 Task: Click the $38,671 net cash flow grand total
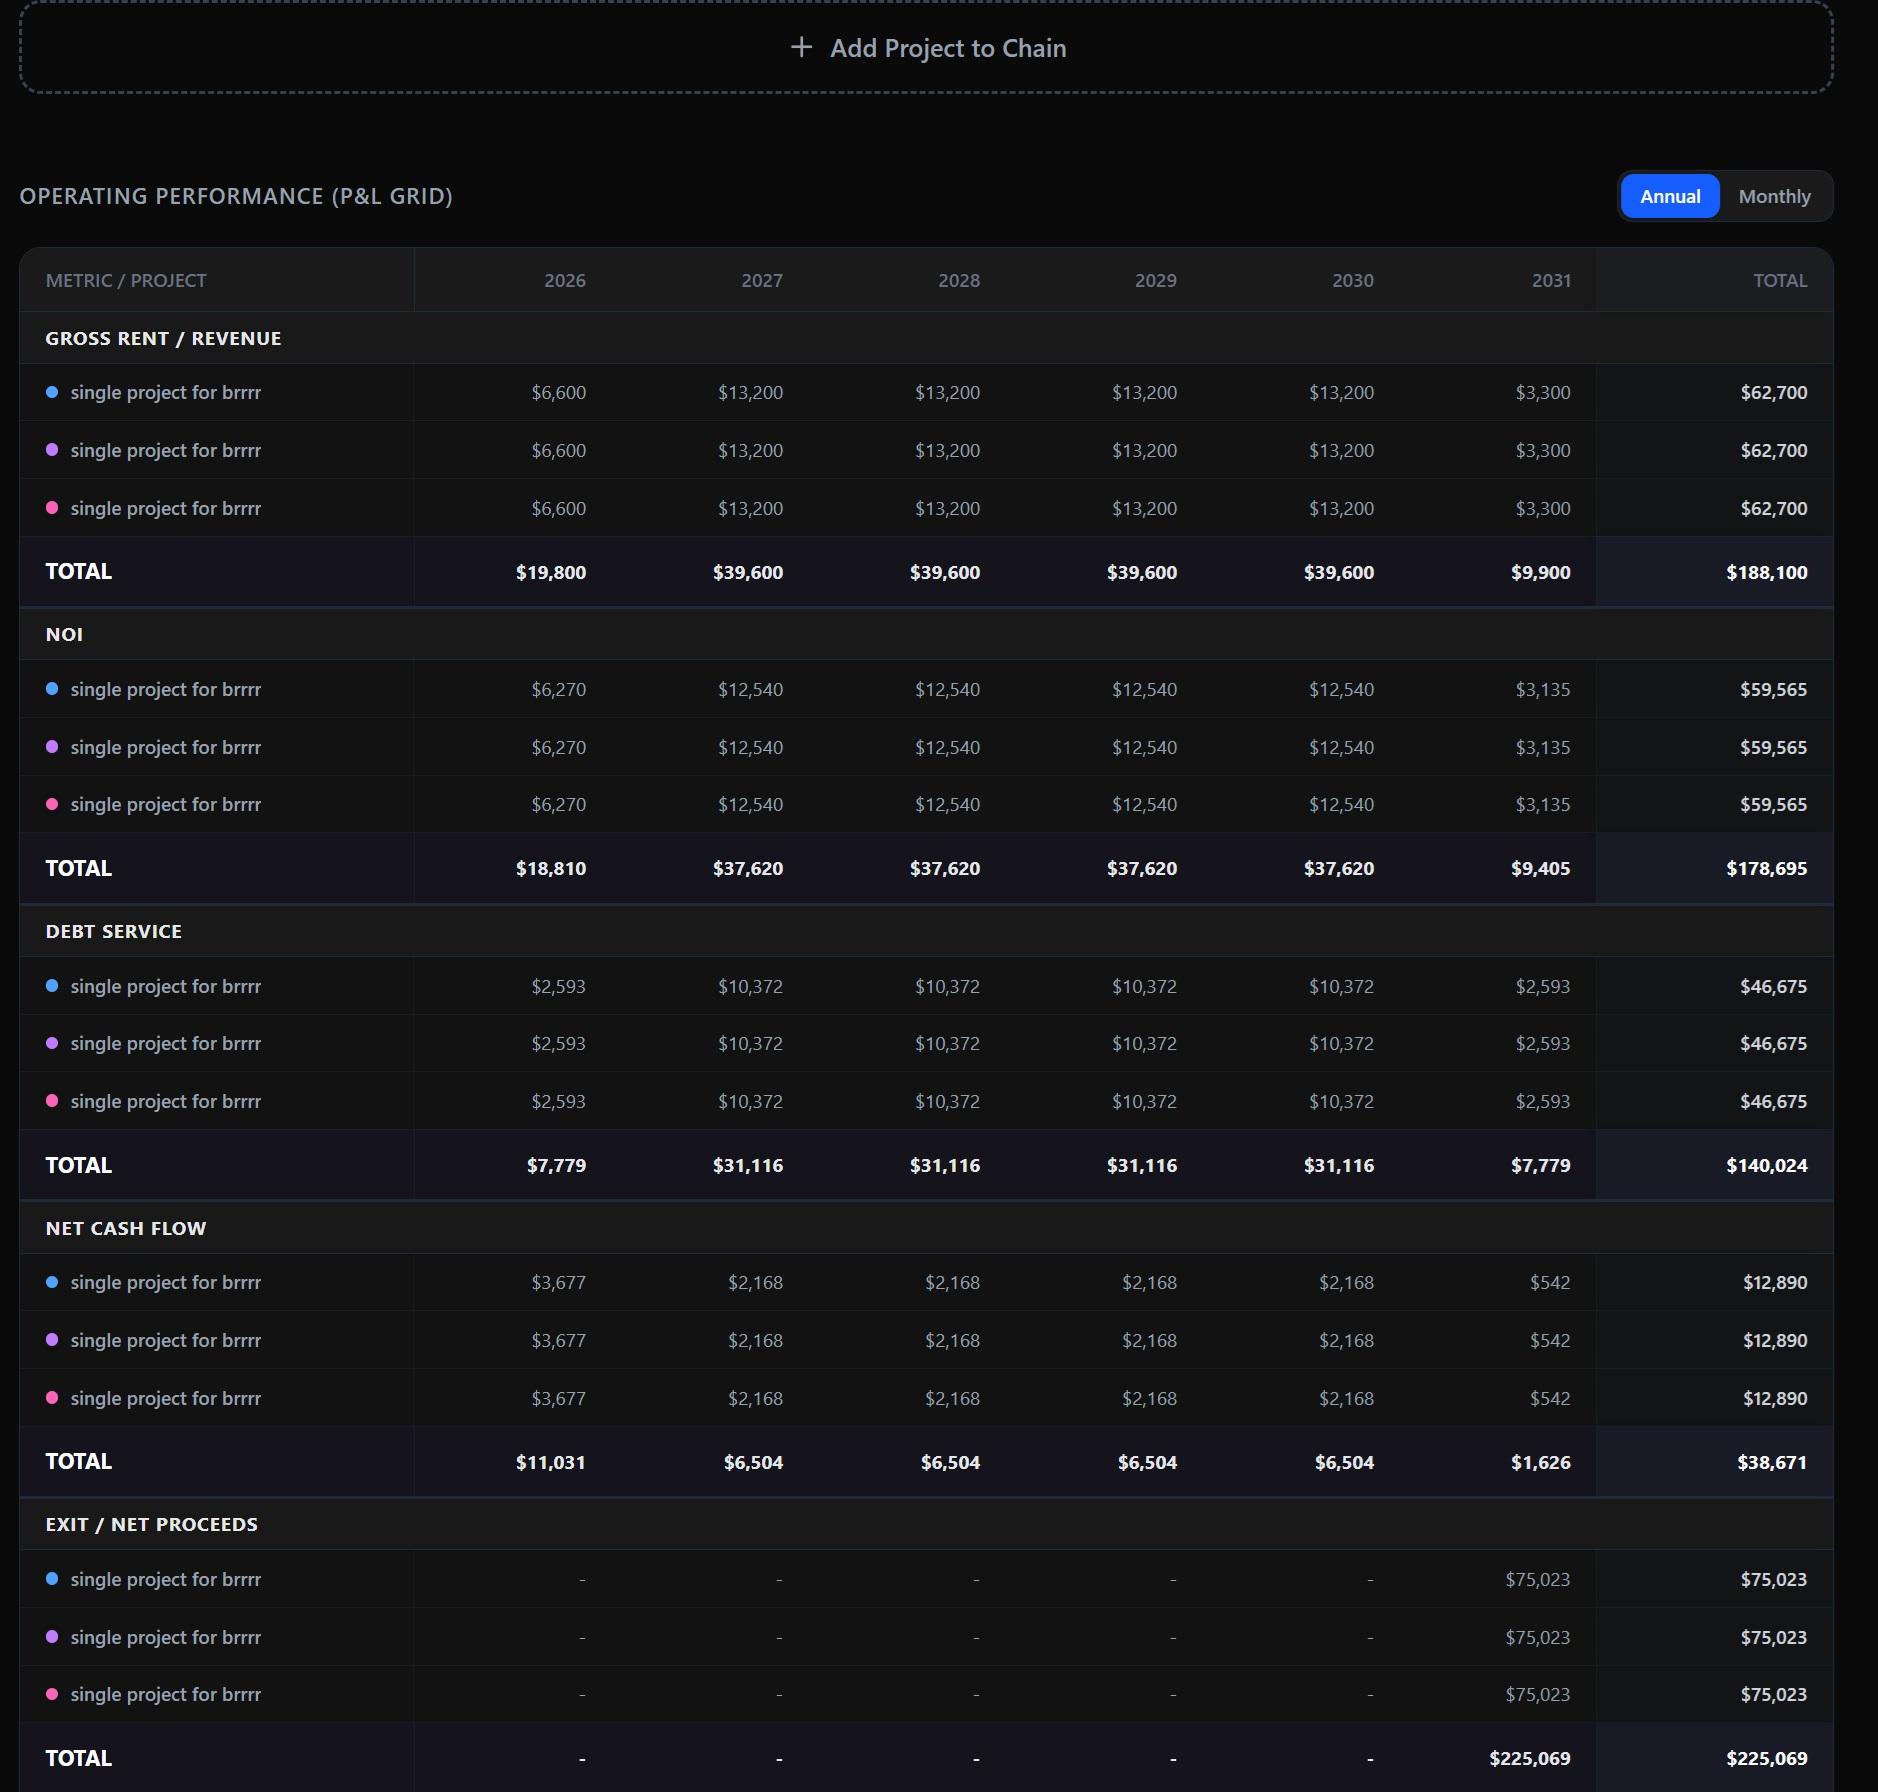click(1772, 1462)
